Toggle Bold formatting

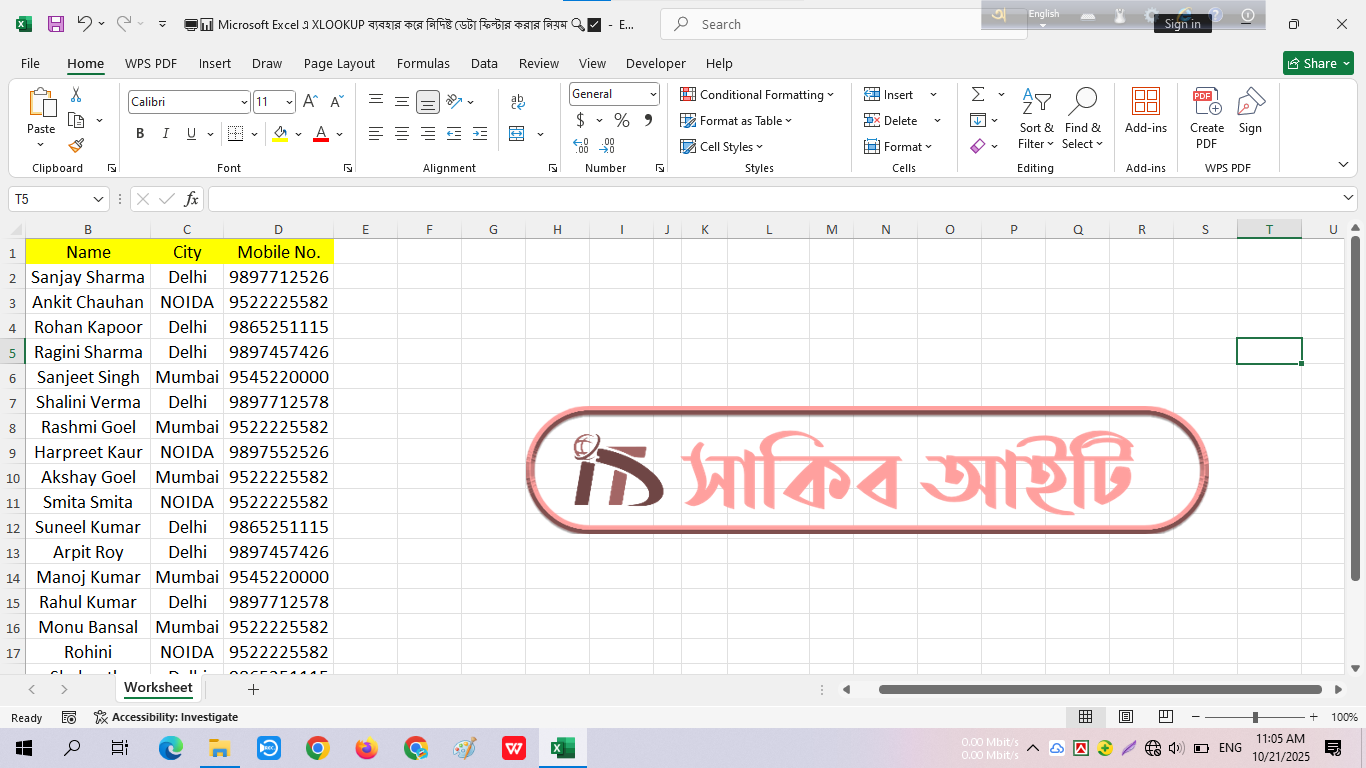point(140,134)
